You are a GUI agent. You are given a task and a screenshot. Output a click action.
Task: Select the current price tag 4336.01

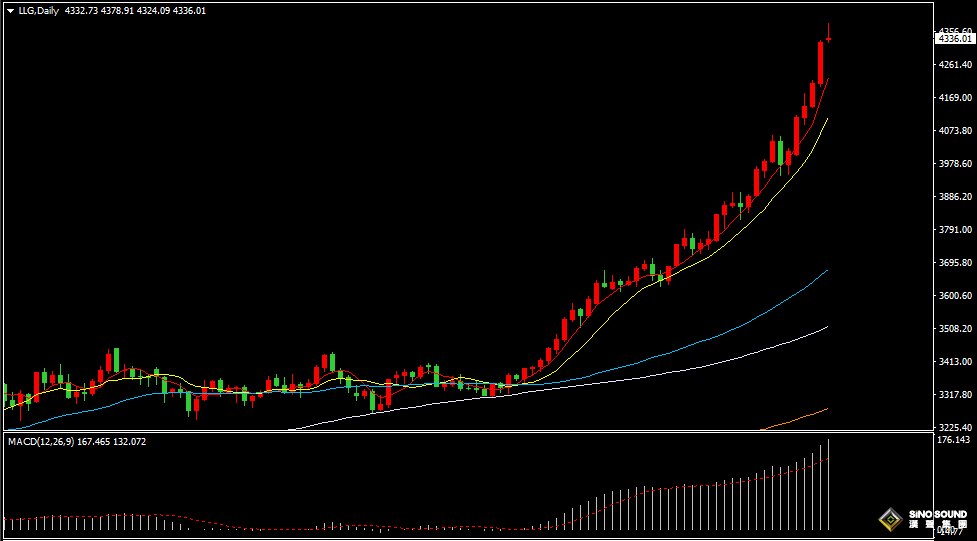point(953,38)
